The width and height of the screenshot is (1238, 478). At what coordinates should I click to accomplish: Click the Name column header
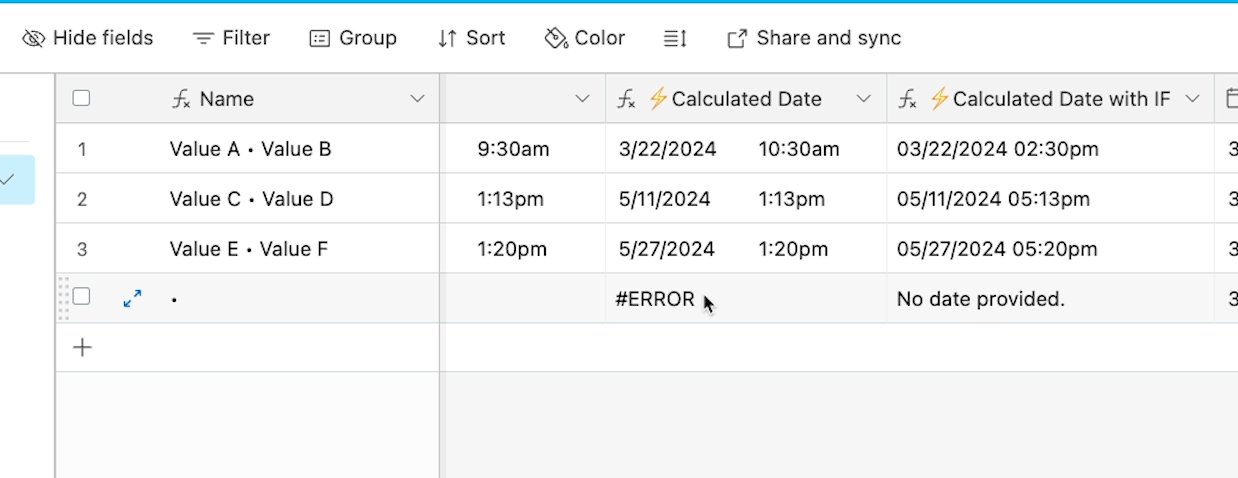tap(247, 99)
